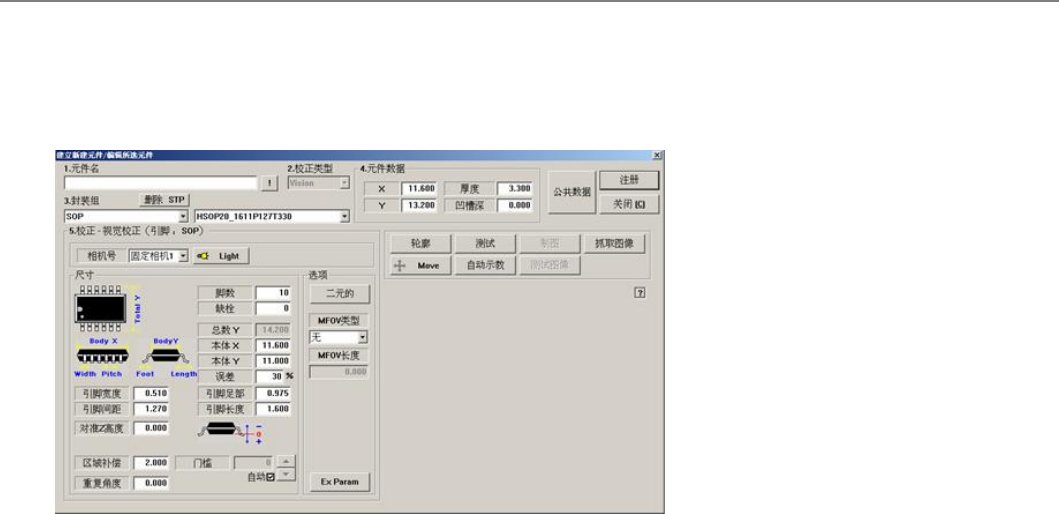The image size is (1059, 514).
Task: Click the 二元的 option button
Action: pyautogui.click(x=340, y=294)
